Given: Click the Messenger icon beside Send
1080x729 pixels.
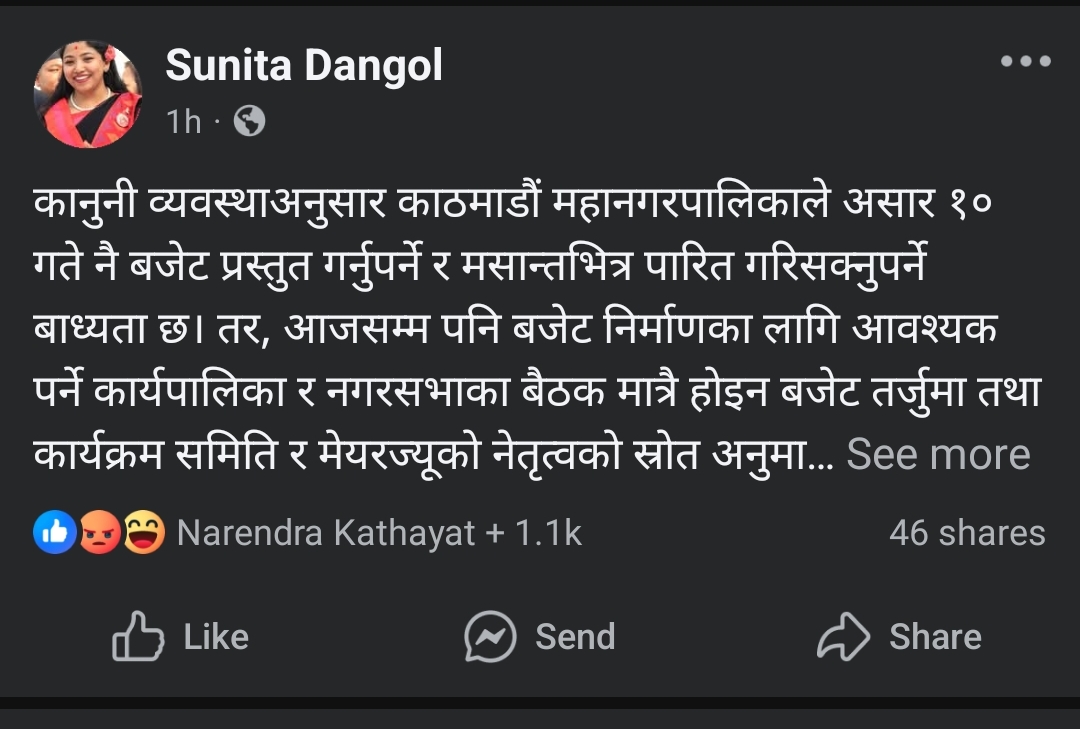Looking at the screenshot, I should click(x=490, y=637).
